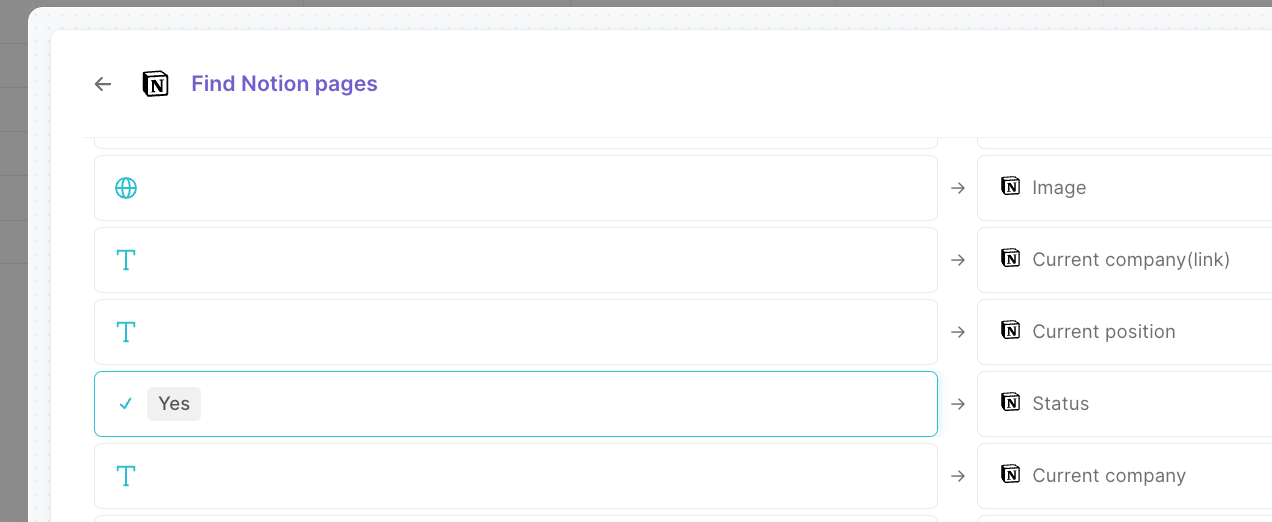Choose the Current company property box
Image resolution: width=1272 pixels, height=522 pixels.
(1124, 476)
